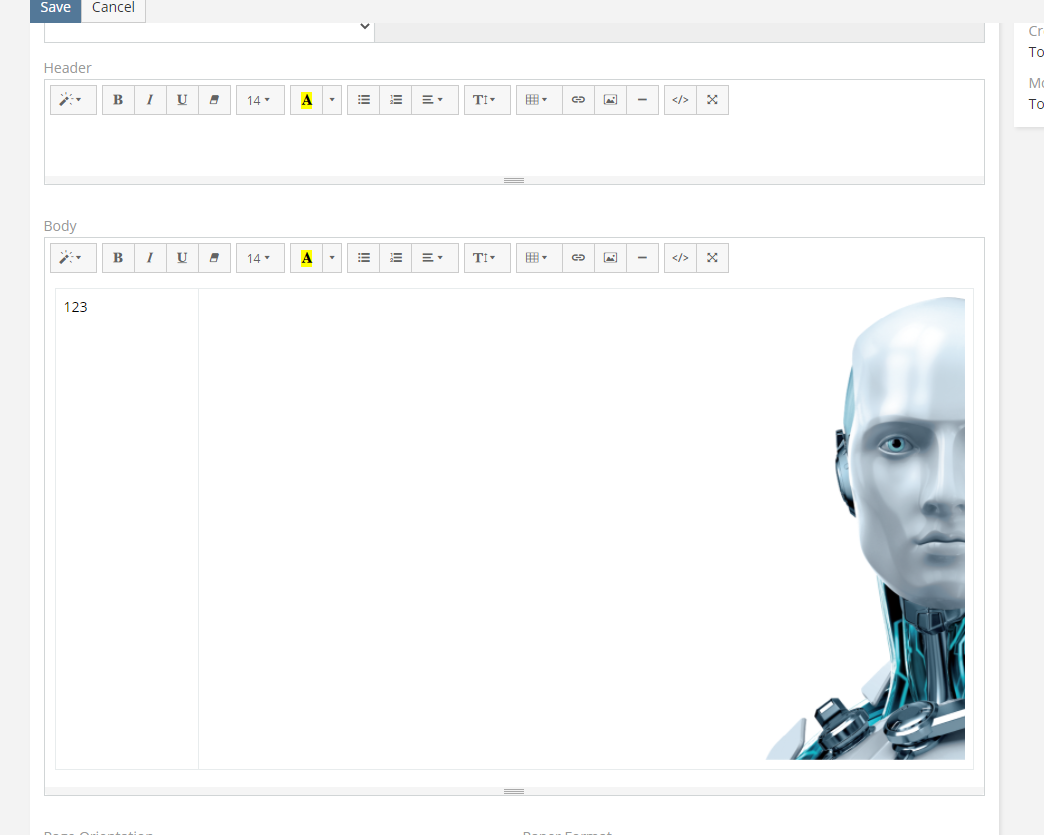Click the Cancel button
Viewport: 1044px width, 835px height.
113,8
